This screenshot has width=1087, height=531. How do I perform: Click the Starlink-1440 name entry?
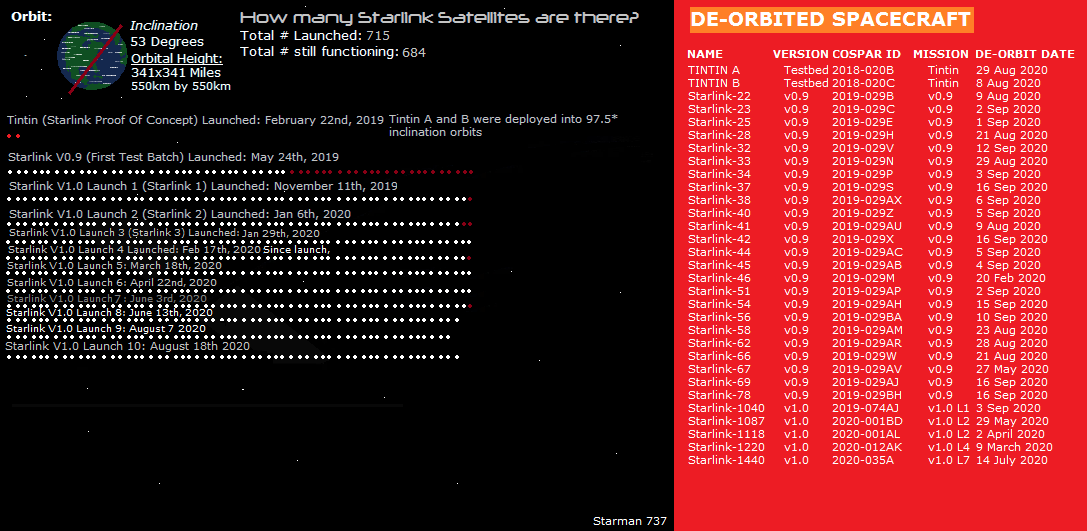click(727, 460)
